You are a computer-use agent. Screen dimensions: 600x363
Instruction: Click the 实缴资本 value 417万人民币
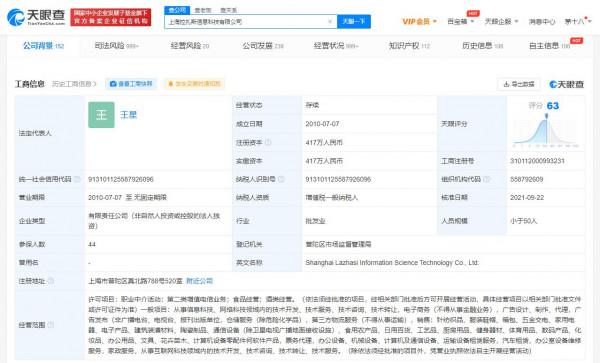pos(324,161)
